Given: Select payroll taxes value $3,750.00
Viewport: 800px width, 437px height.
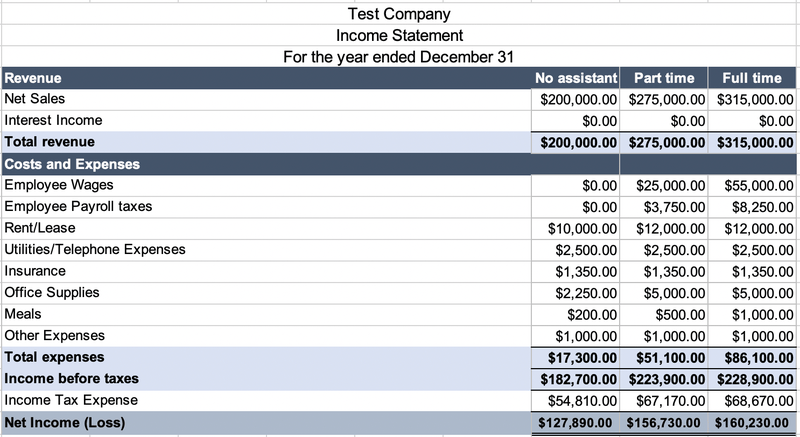Looking at the screenshot, I should (664, 207).
